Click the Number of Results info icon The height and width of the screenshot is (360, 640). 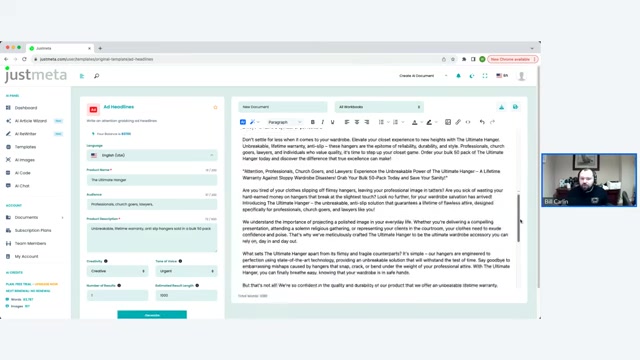coord(119,286)
